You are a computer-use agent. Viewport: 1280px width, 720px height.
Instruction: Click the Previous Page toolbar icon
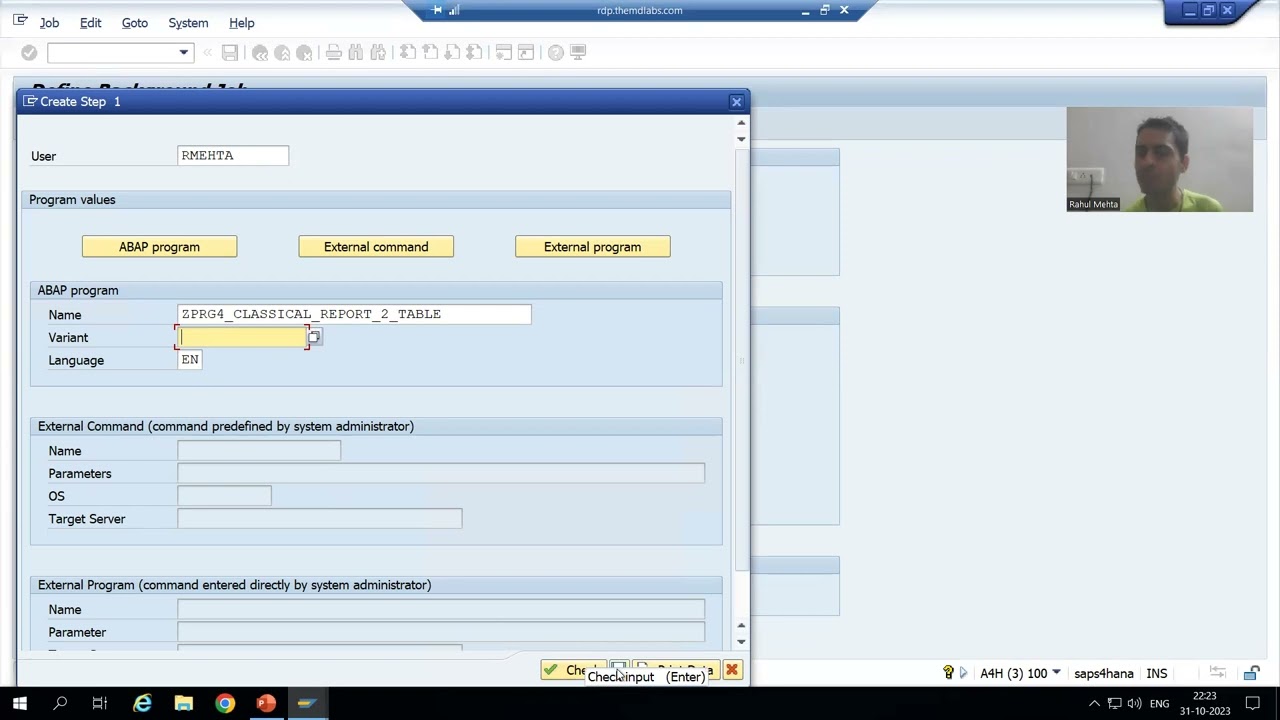pos(430,52)
